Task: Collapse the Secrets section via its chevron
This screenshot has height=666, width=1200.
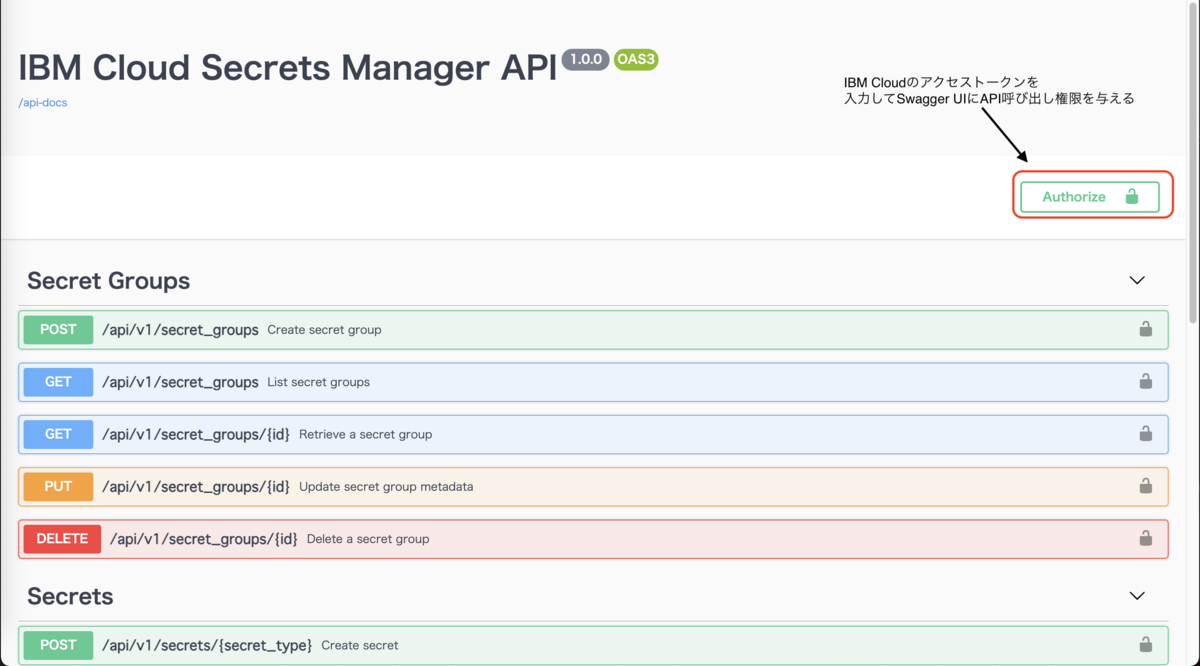Action: [1137, 595]
